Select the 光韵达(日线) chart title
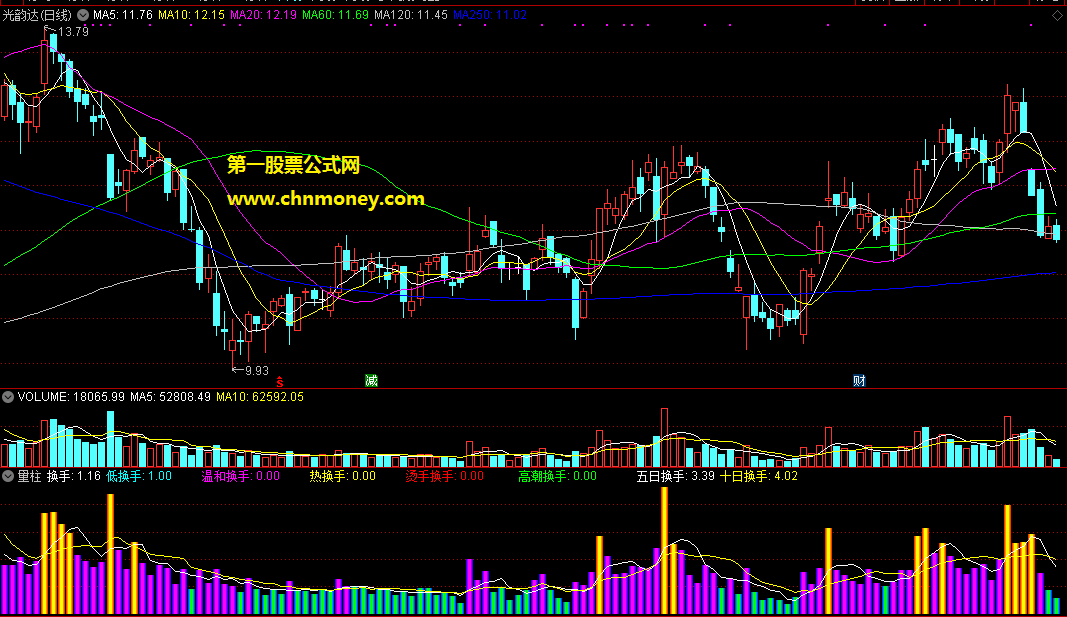 coord(37,15)
